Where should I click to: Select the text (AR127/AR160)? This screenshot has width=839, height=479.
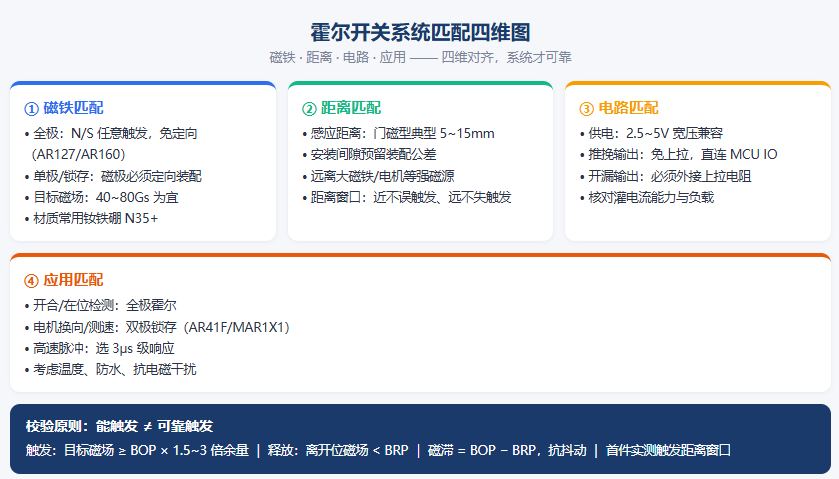click(x=79, y=155)
